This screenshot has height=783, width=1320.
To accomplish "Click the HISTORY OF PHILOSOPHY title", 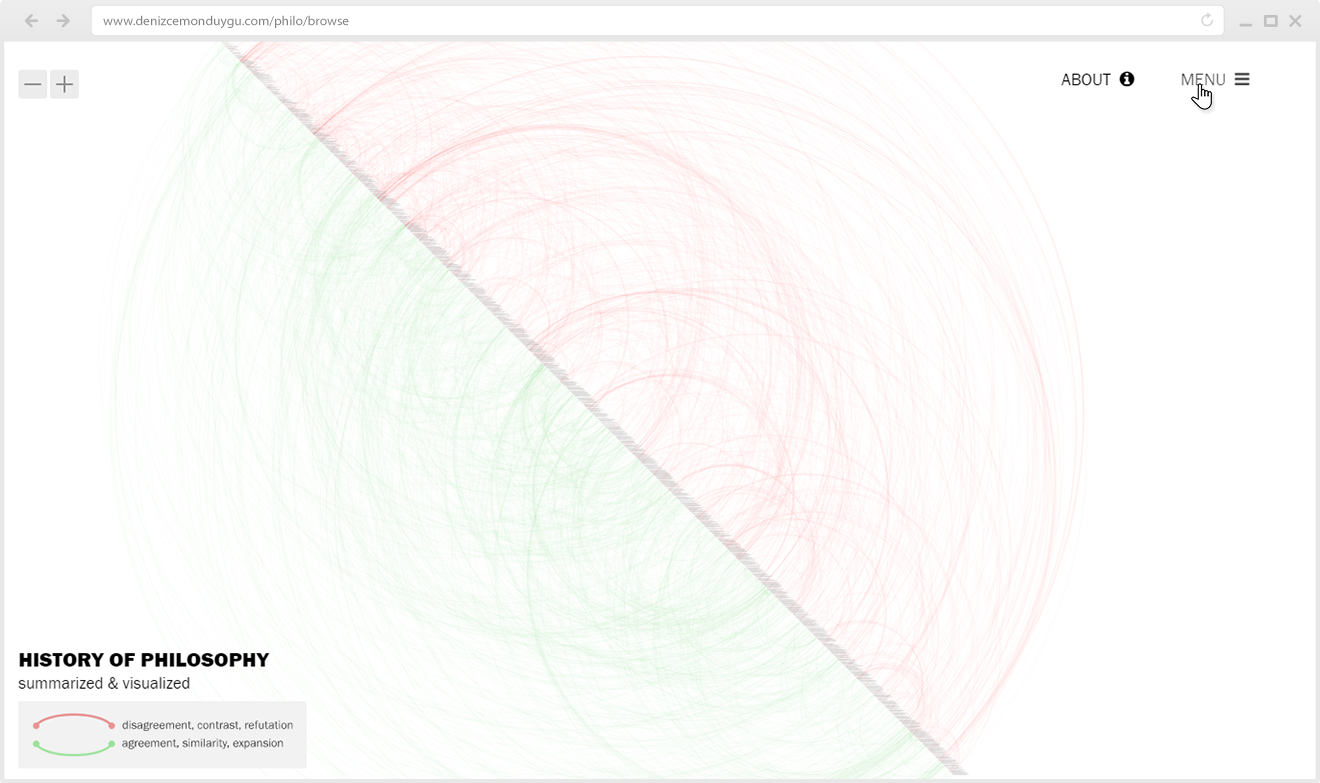I will [x=144, y=660].
